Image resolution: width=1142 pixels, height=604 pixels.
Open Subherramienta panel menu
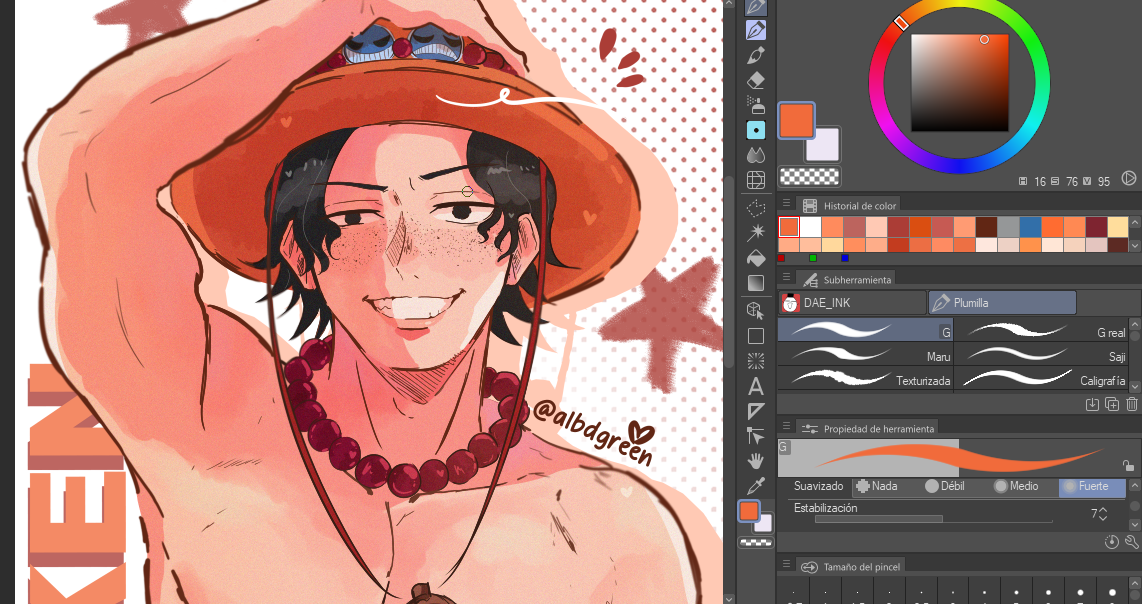pyautogui.click(x=787, y=277)
